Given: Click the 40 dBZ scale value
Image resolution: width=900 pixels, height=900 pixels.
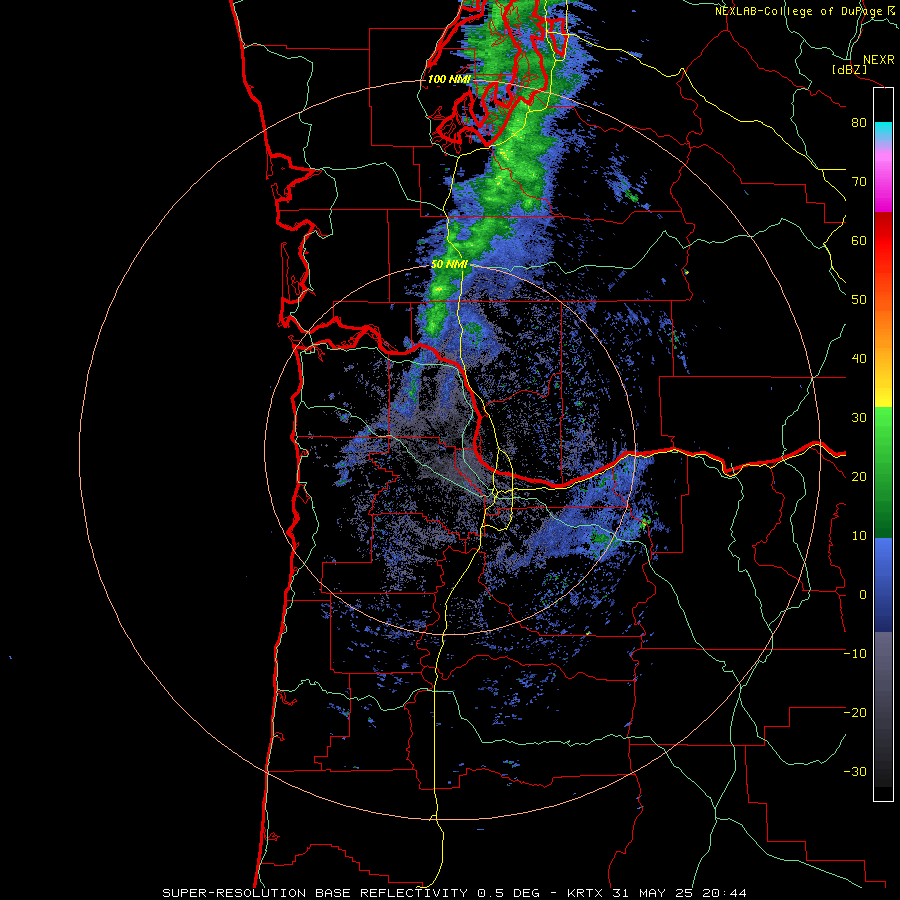Looking at the screenshot, I should pyautogui.click(x=859, y=359).
